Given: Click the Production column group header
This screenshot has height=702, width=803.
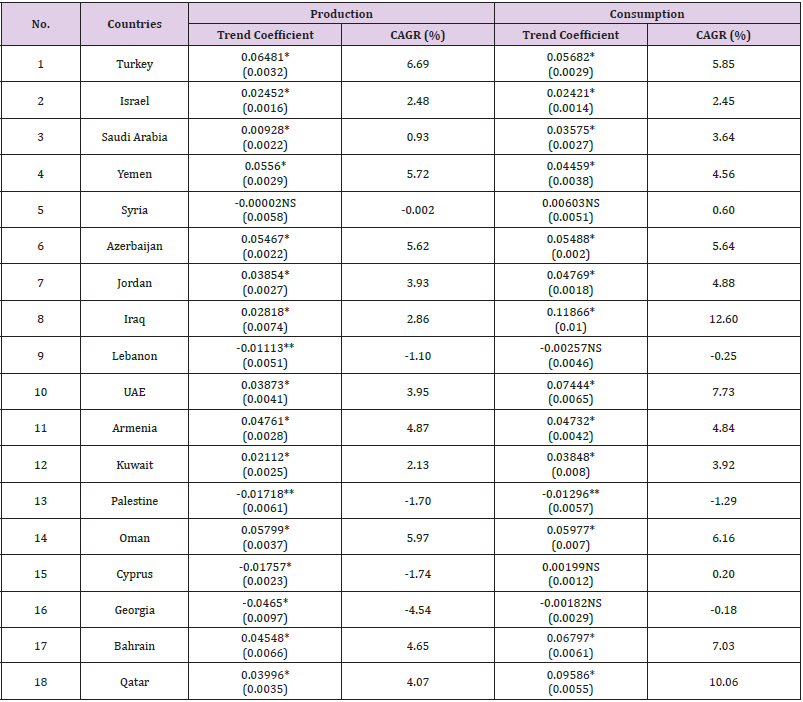Looking at the screenshot, I should coord(341,14).
